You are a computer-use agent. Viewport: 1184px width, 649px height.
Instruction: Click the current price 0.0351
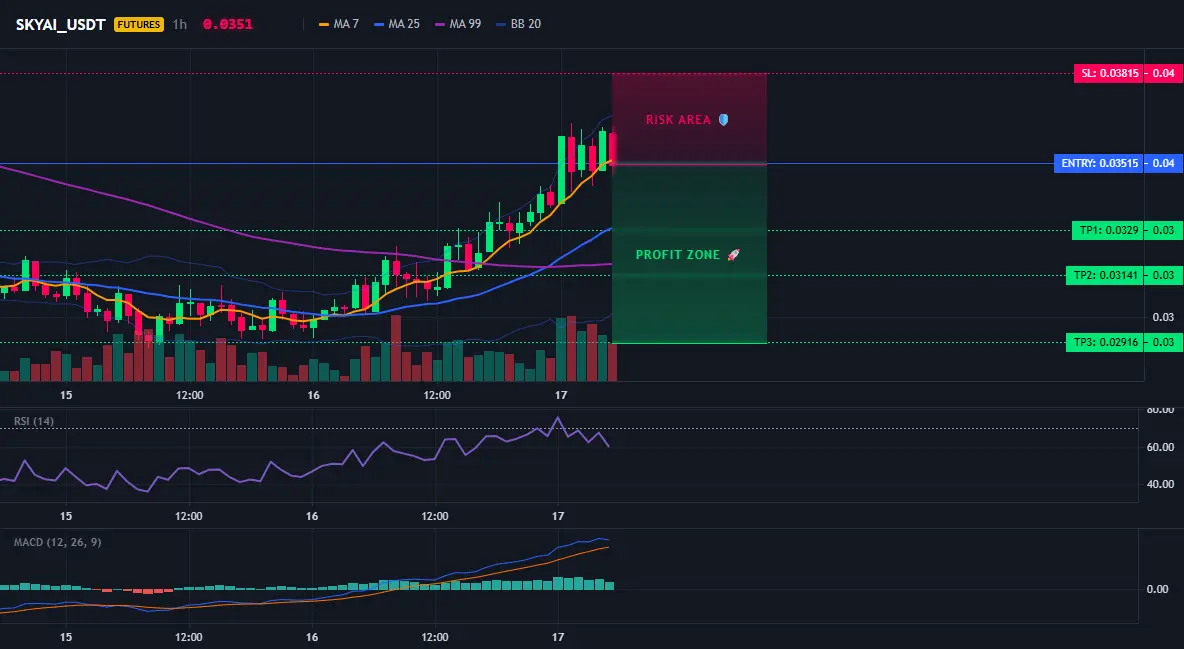pyautogui.click(x=228, y=24)
